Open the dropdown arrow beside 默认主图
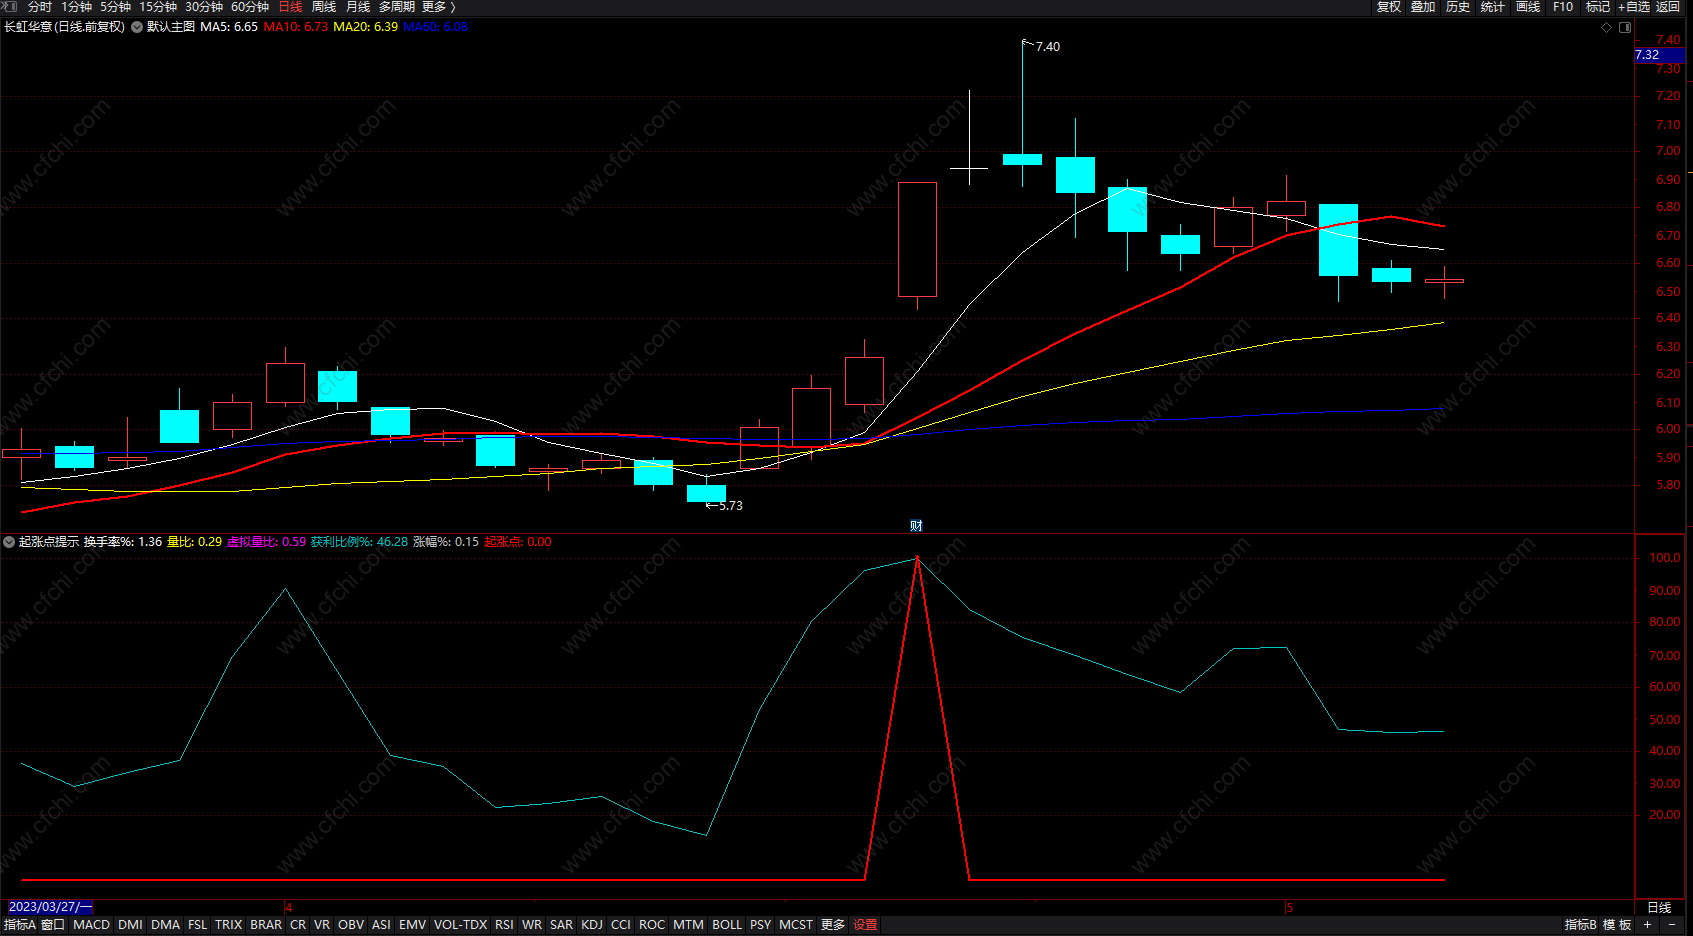This screenshot has width=1693, height=936. coord(137,27)
